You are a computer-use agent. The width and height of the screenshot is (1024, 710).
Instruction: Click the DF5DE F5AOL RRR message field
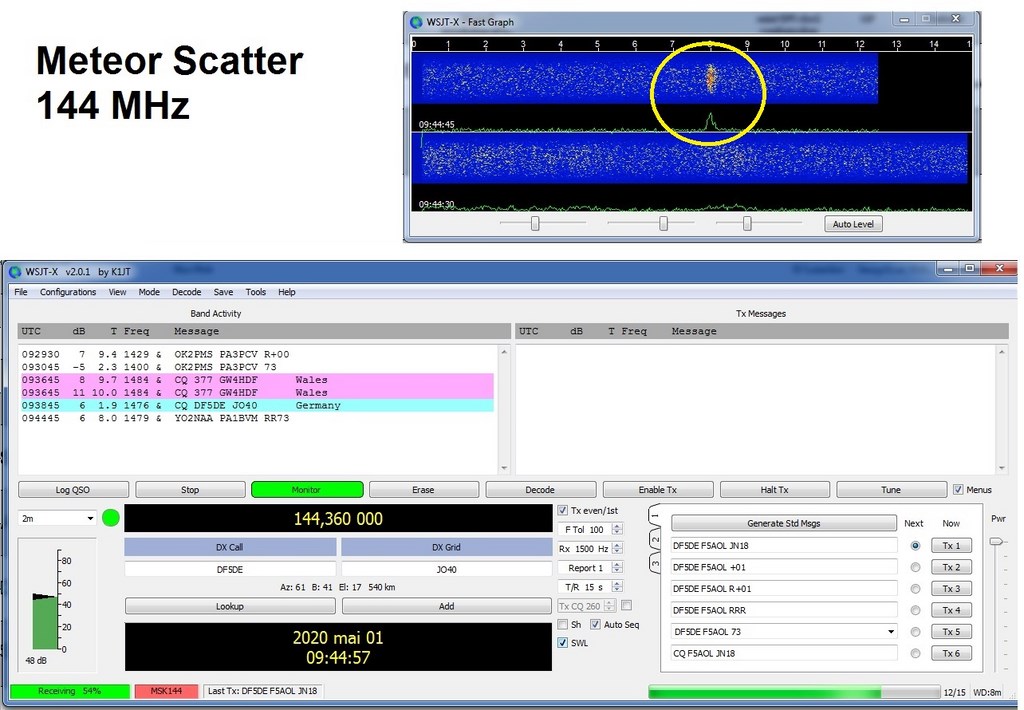(x=784, y=610)
